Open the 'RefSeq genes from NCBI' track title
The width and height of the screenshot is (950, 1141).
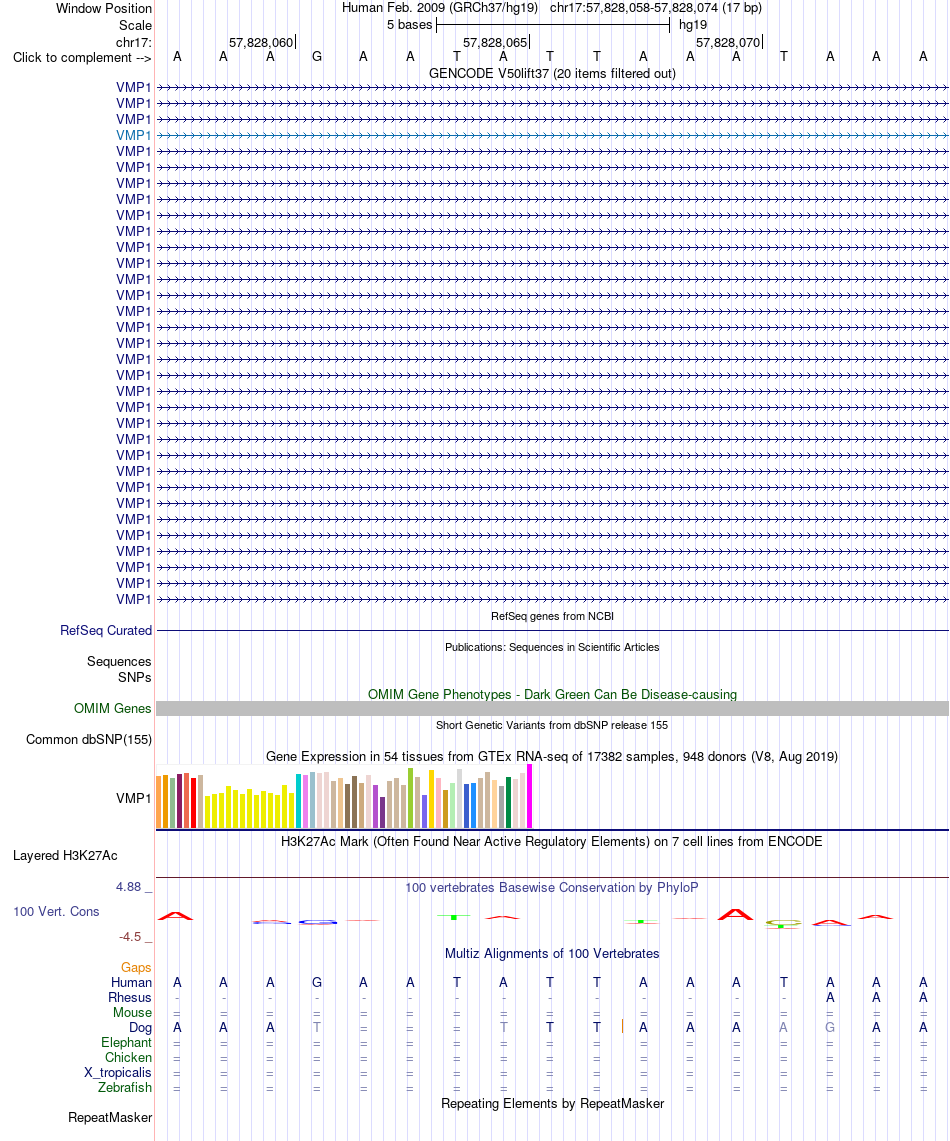[552, 616]
